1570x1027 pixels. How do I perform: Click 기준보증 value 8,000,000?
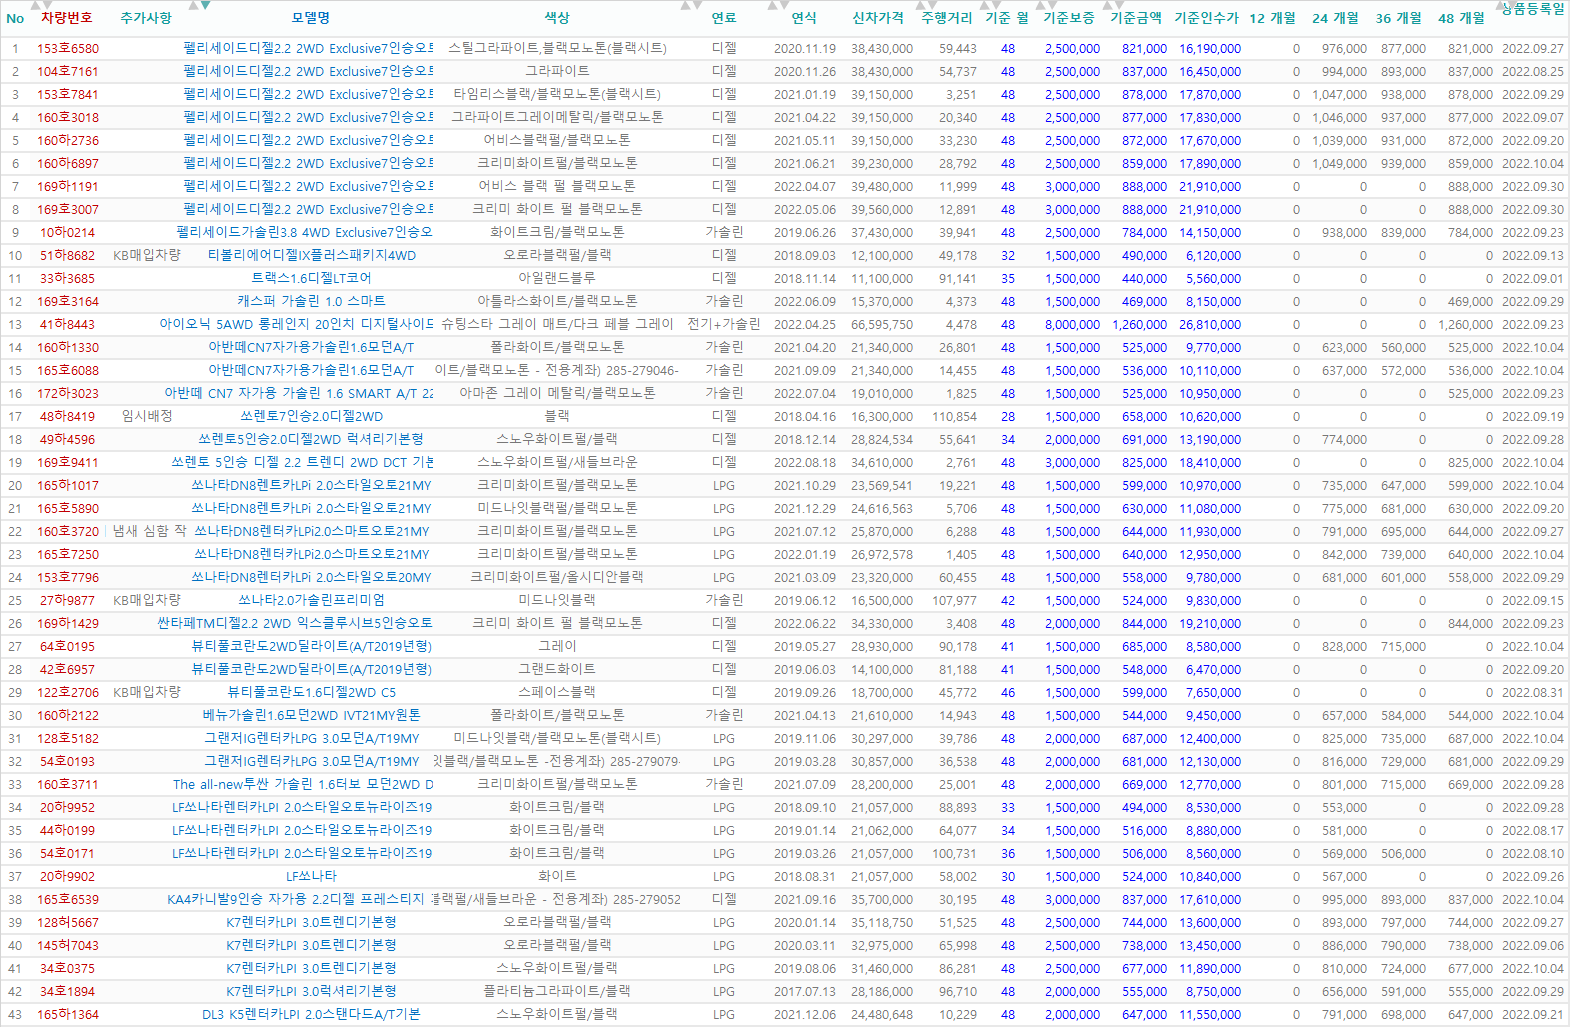tap(1072, 324)
